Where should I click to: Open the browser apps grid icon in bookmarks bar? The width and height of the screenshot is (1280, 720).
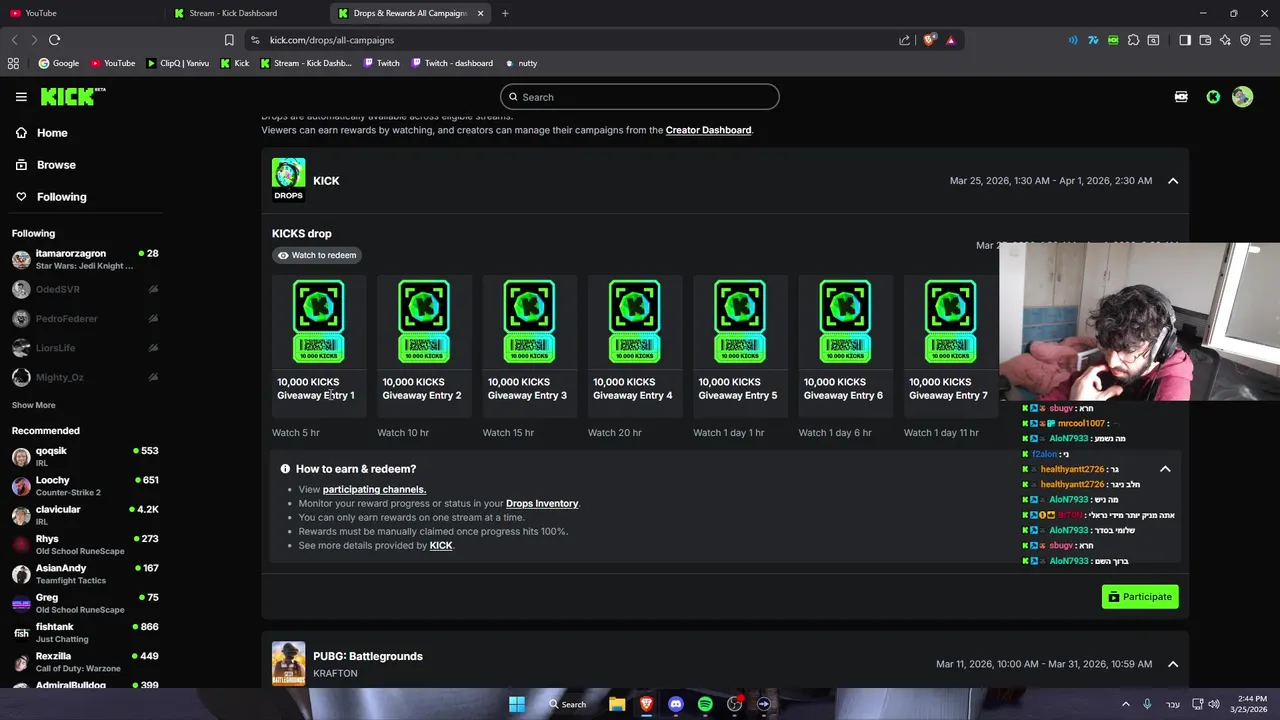click(x=13, y=63)
